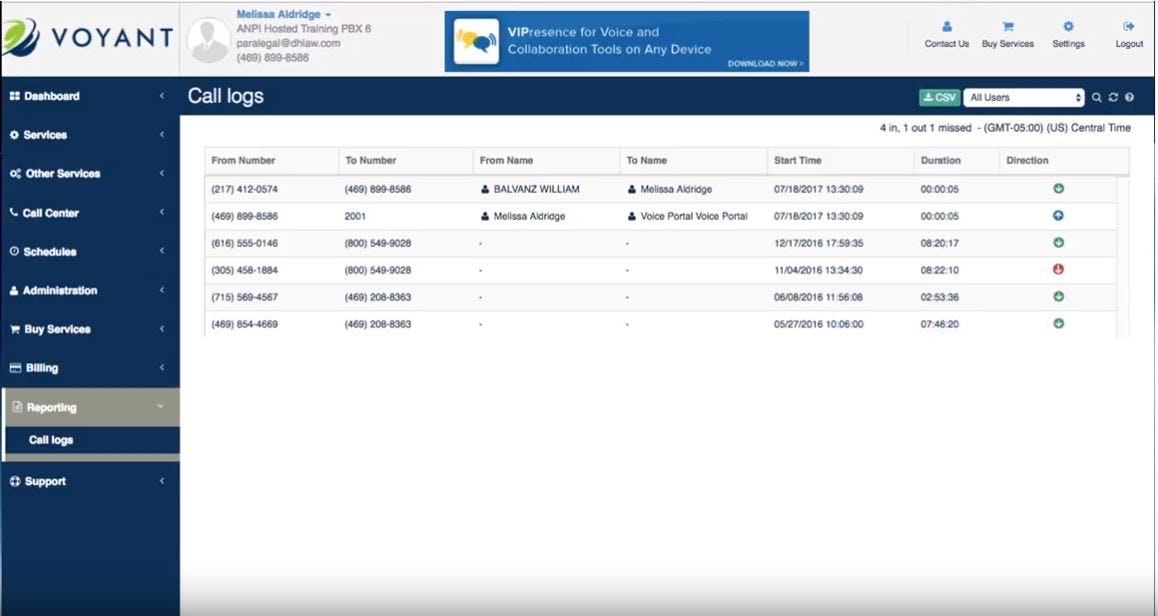Open the Settings gear icon

point(1068,35)
